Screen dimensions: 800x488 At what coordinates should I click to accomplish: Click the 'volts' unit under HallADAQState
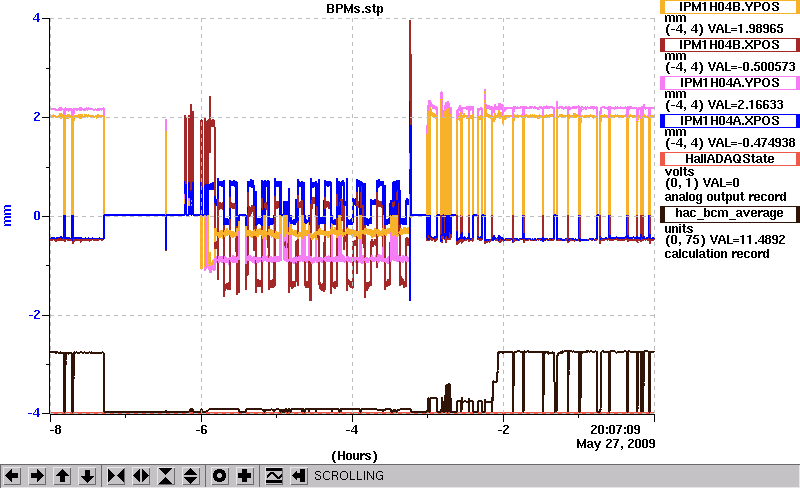point(679,172)
